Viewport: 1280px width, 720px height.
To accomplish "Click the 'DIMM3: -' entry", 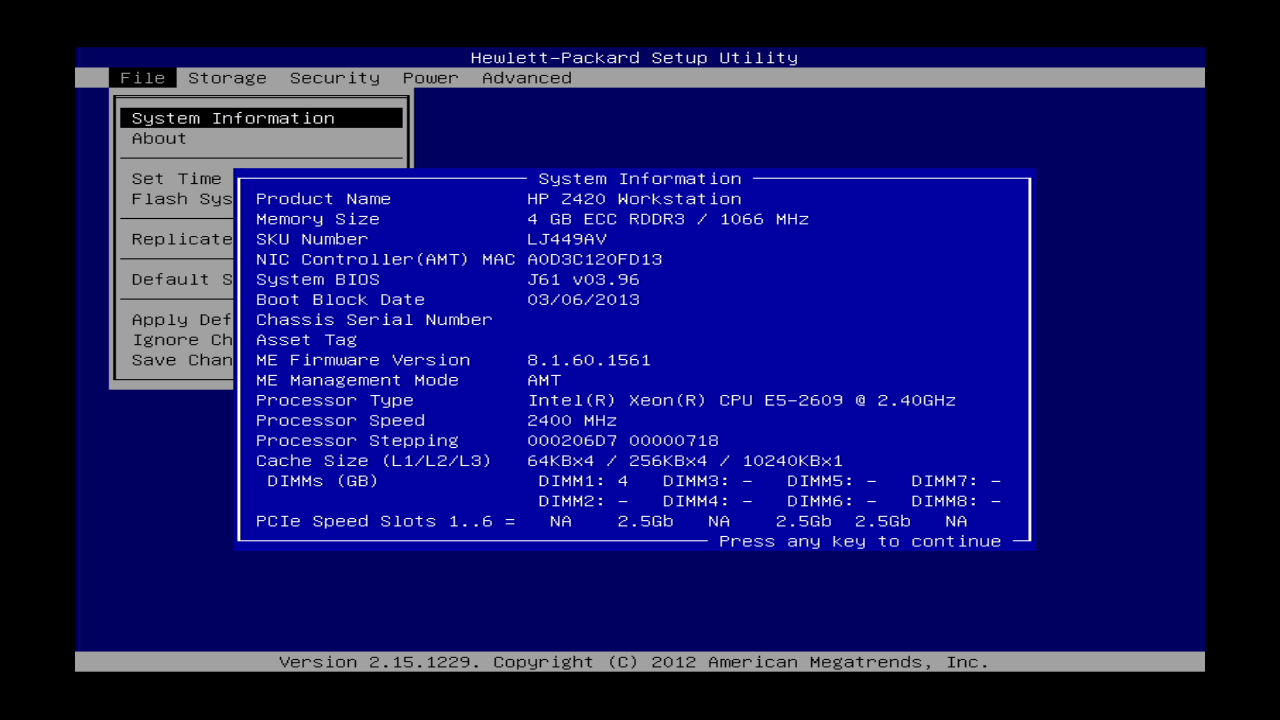I will 708,481.
